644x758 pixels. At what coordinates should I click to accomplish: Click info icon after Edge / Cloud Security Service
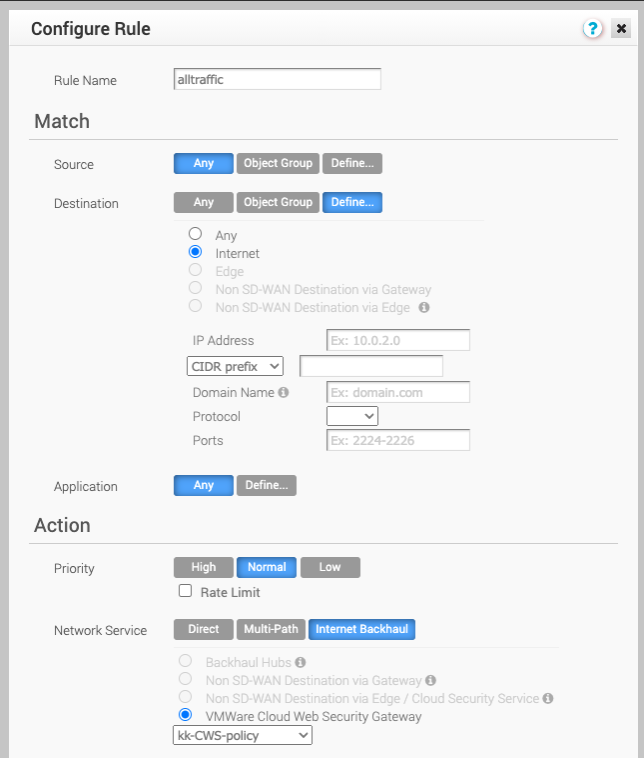click(x=548, y=698)
